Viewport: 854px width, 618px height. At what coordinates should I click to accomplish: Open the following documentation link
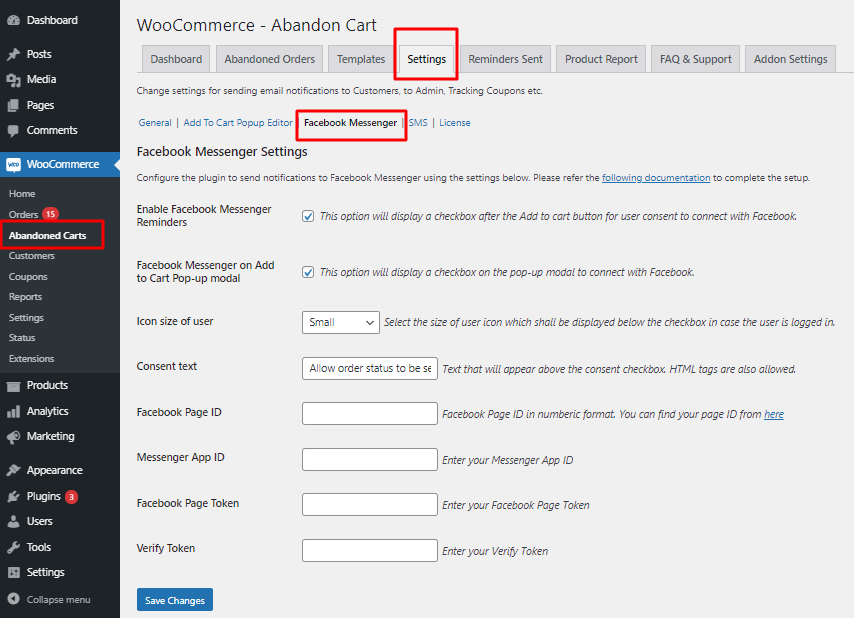656,178
